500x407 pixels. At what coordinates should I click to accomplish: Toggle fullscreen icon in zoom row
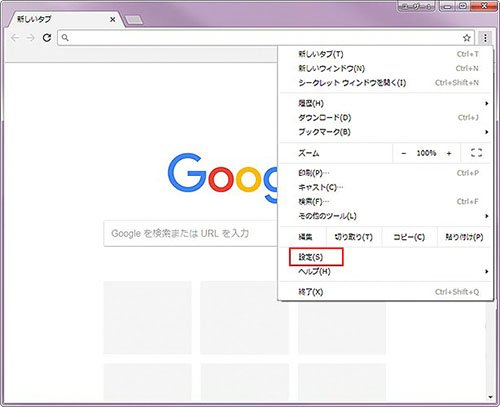pos(476,153)
